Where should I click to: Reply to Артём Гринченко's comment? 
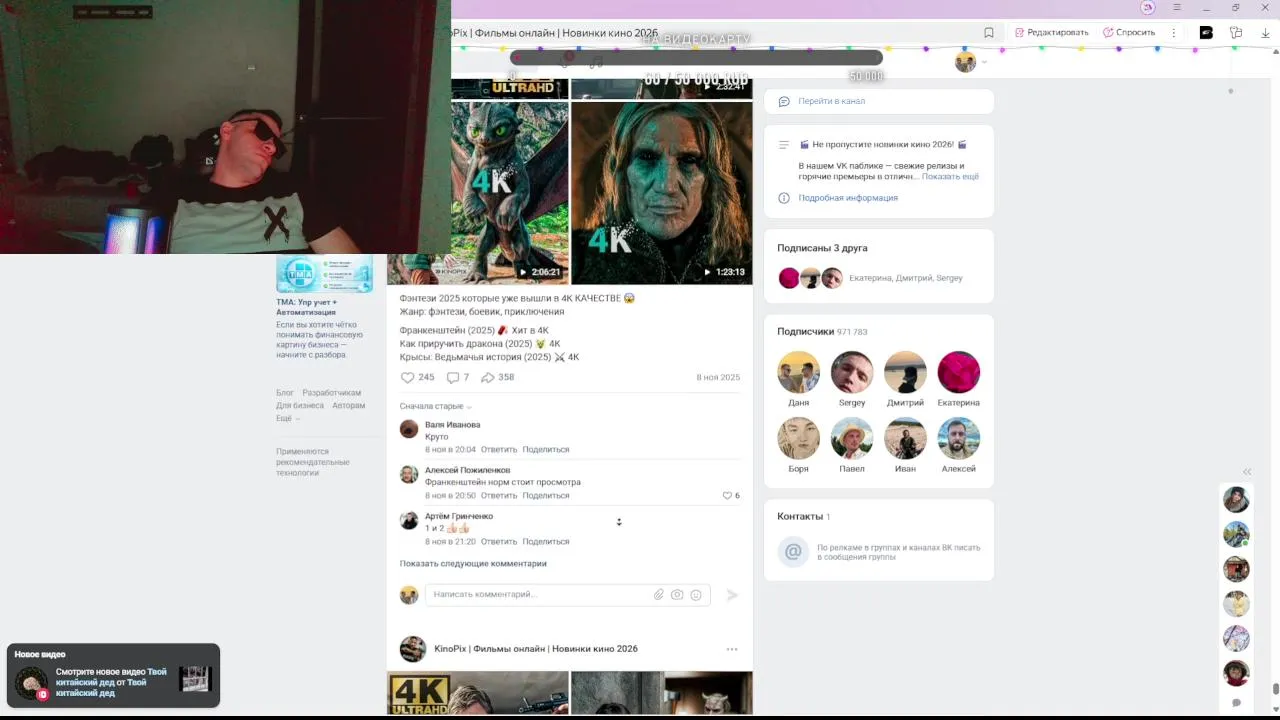point(499,541)
